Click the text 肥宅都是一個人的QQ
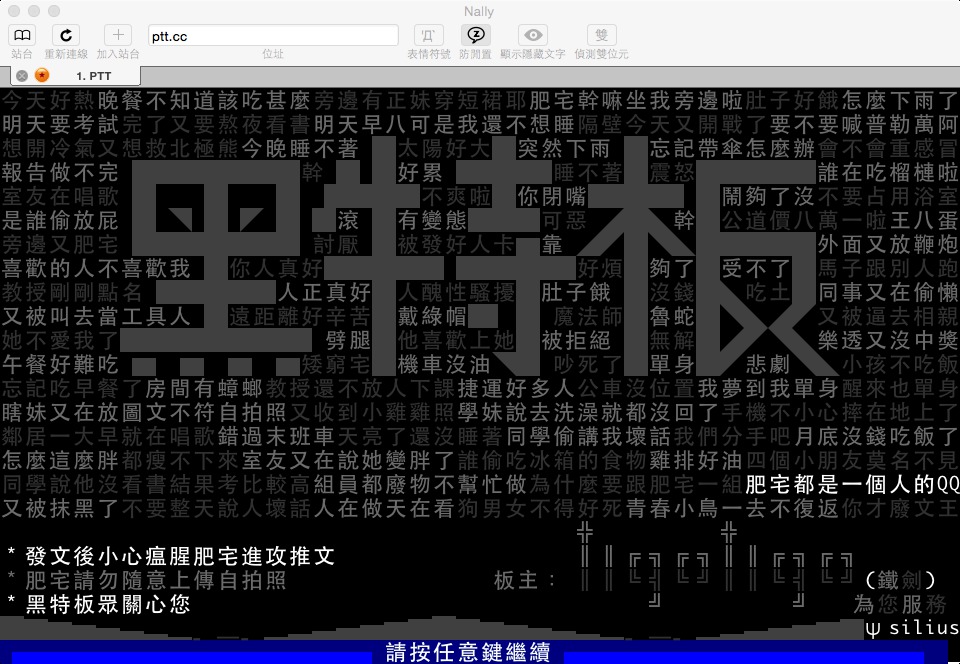The image size is (960, 664). click(x=852, y=485)
